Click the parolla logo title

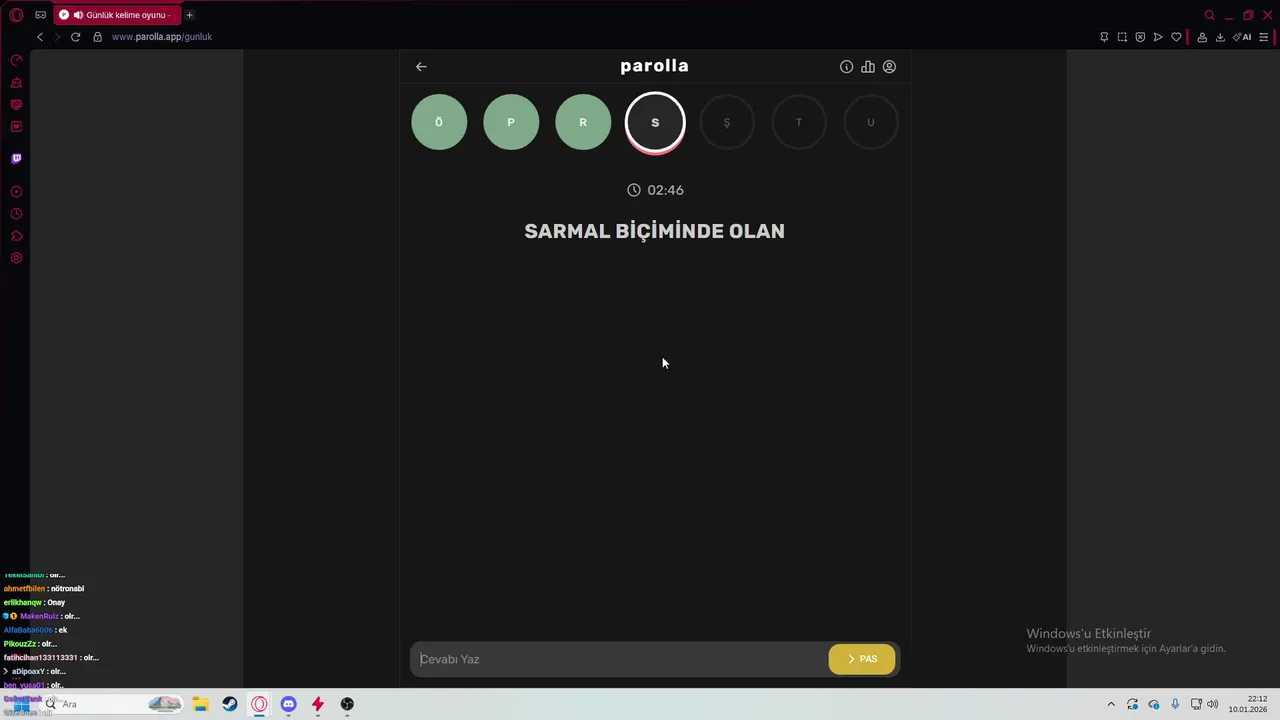(654, 66)
